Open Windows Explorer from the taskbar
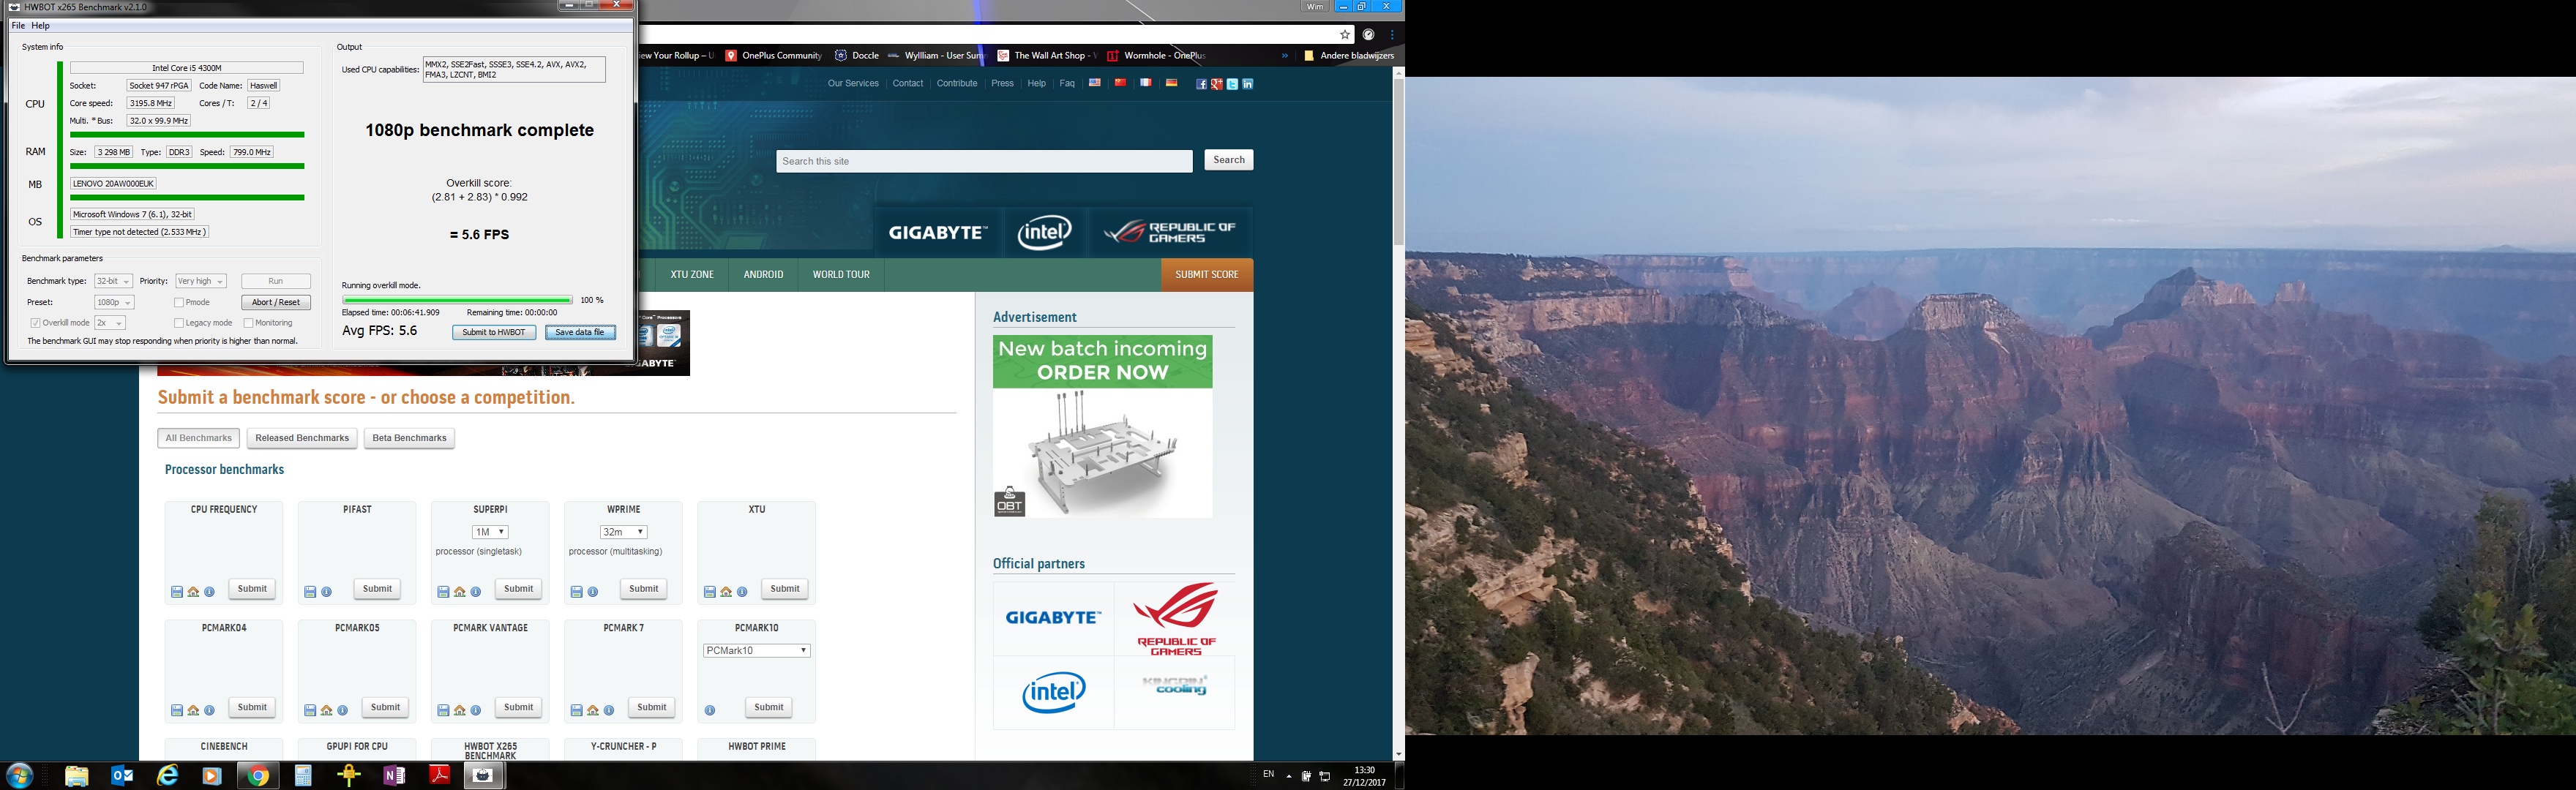The width and height of the screenshot is (2576, 790). 77,775
